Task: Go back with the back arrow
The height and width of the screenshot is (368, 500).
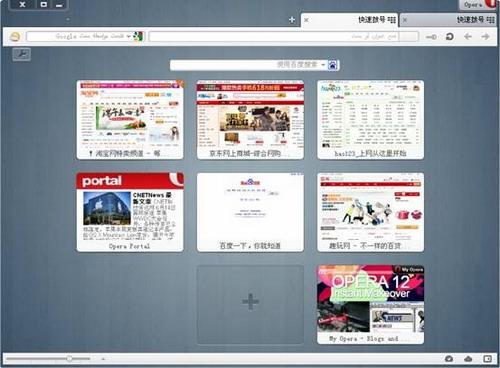Action: pyautogui.click(x=468, y=36)
